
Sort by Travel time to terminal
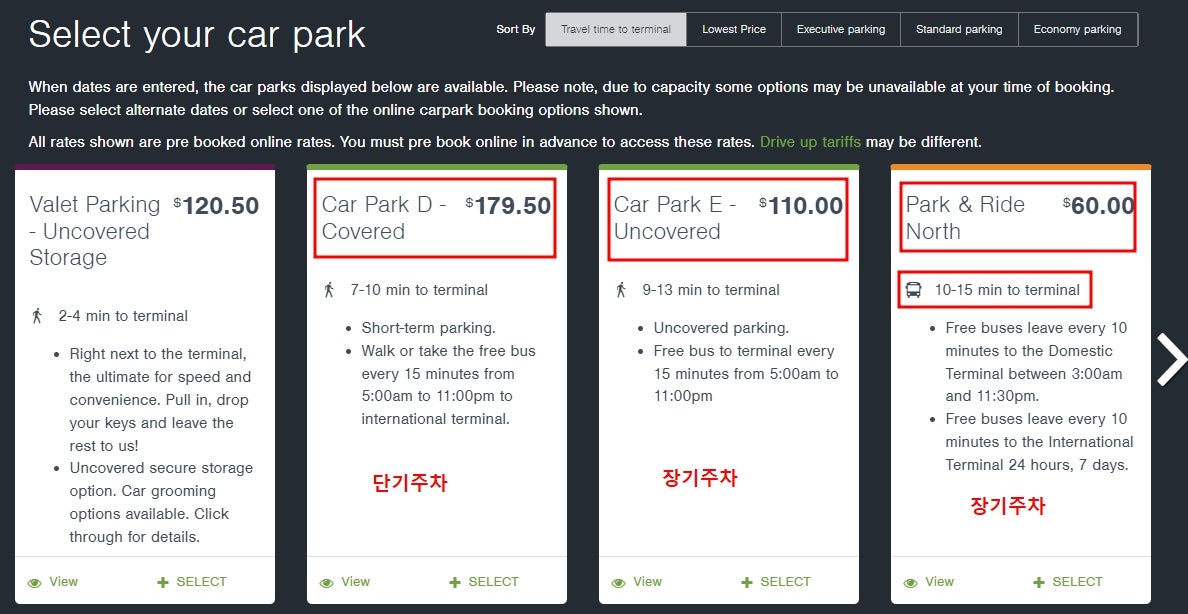pos(616,29)
